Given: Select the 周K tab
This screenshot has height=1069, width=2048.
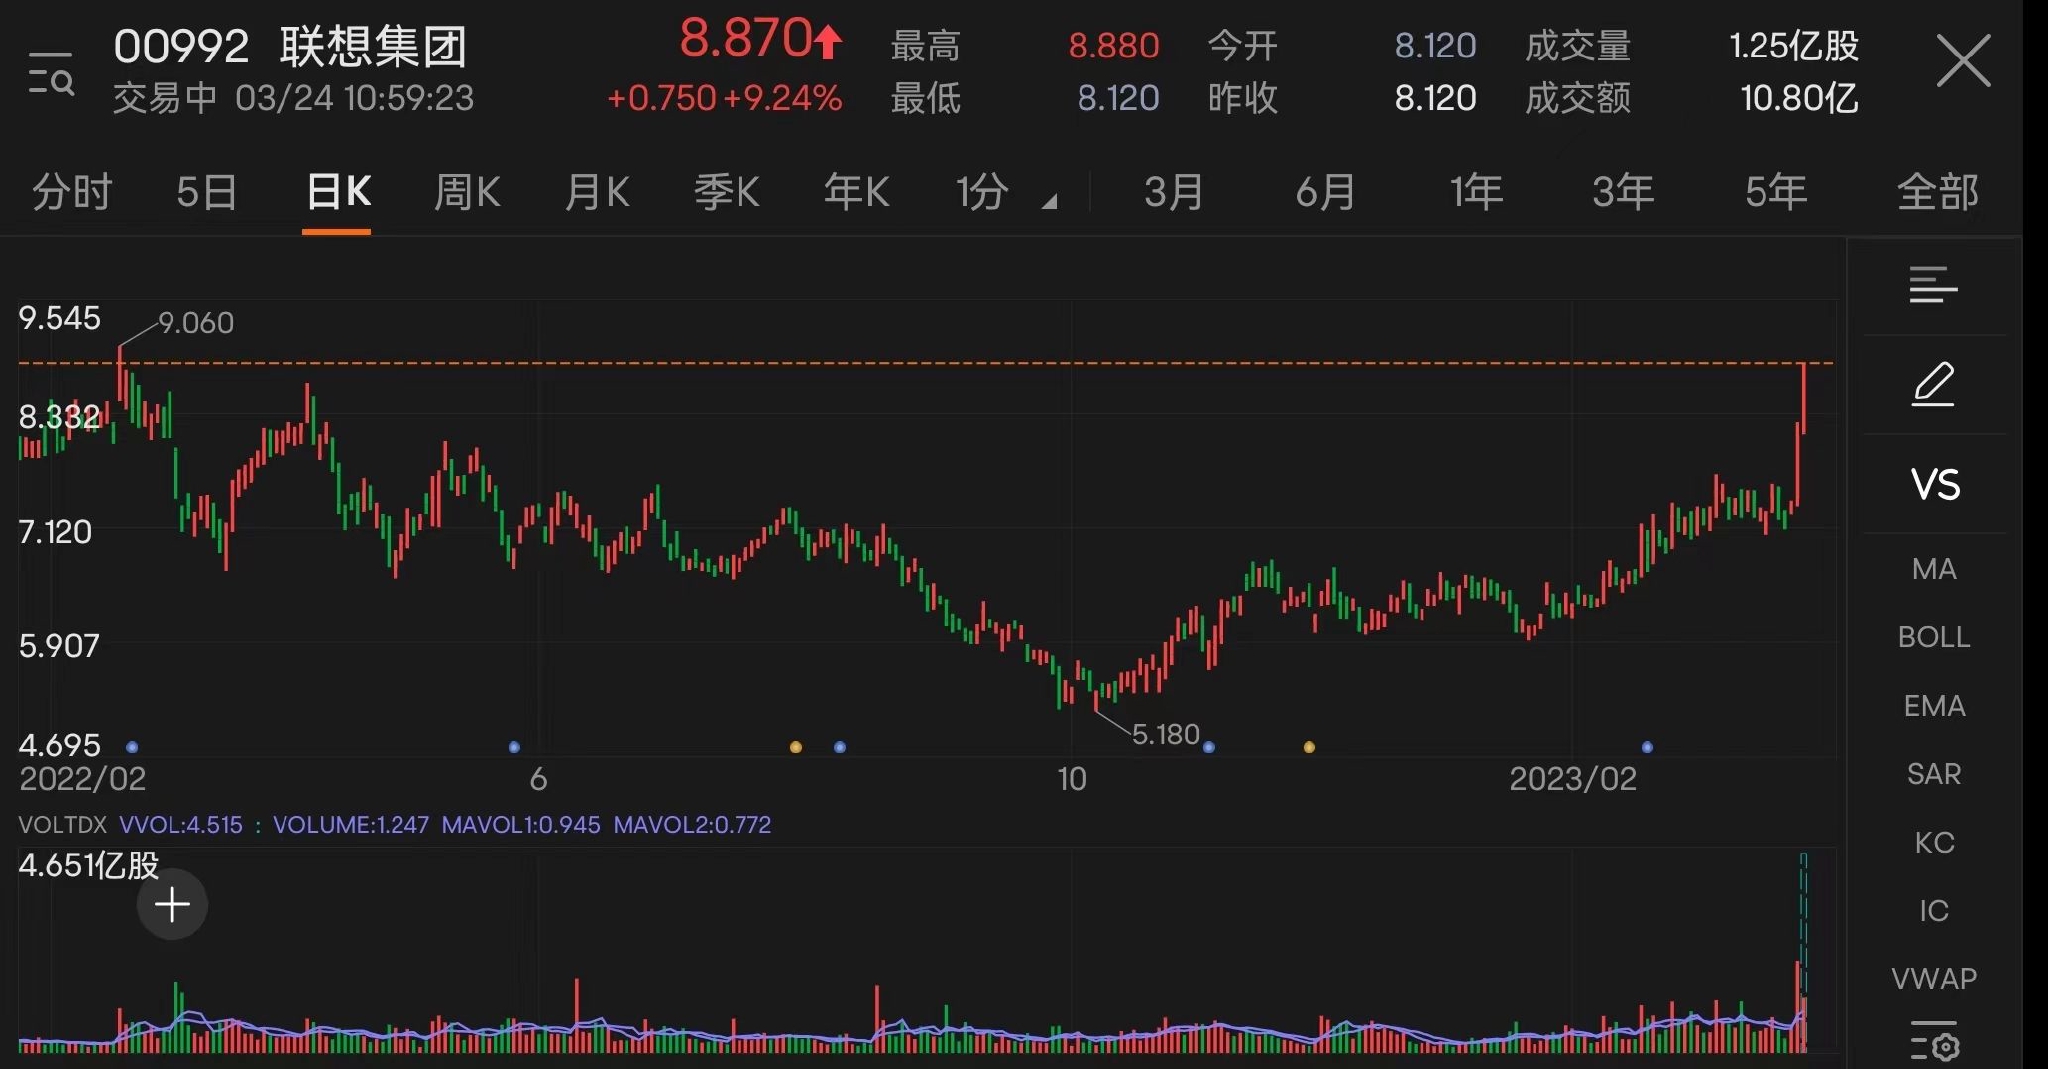Looking at the screenshot, I should pyautogui.click(x=467, y=191).
